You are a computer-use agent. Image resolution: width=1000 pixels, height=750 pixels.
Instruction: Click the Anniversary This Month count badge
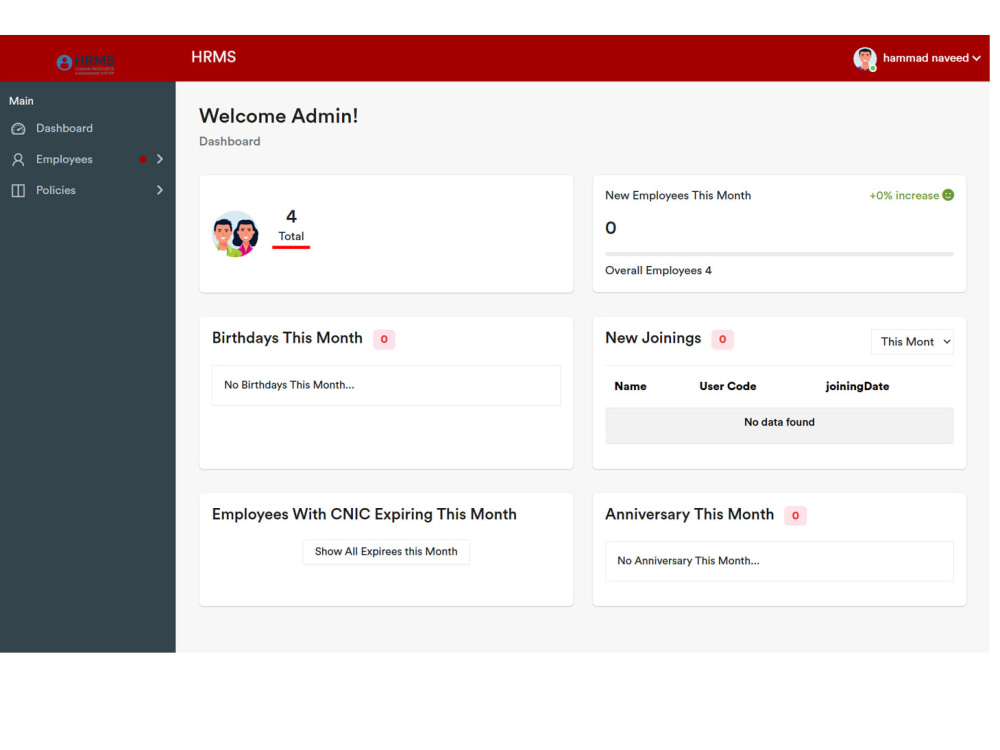pos(795,515)
